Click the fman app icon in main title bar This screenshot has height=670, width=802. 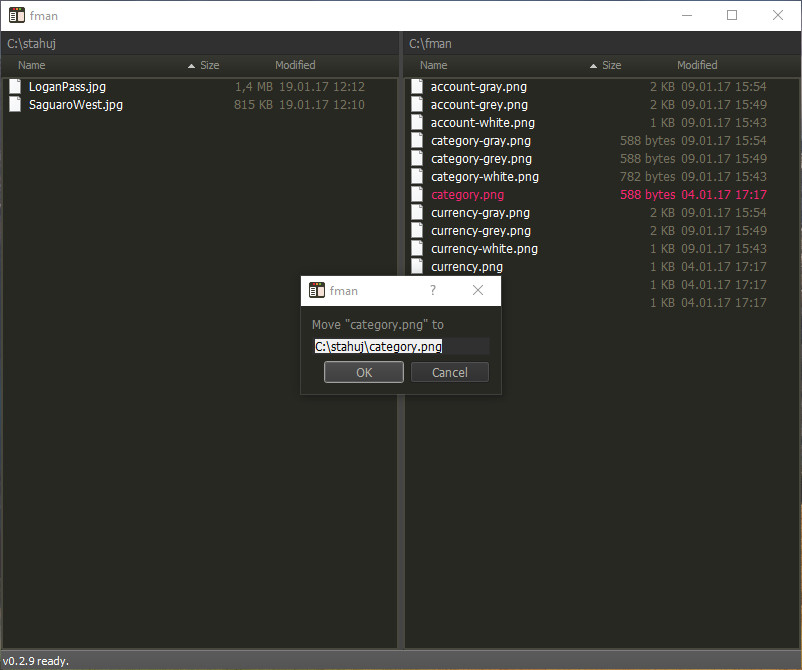(17, 15)
